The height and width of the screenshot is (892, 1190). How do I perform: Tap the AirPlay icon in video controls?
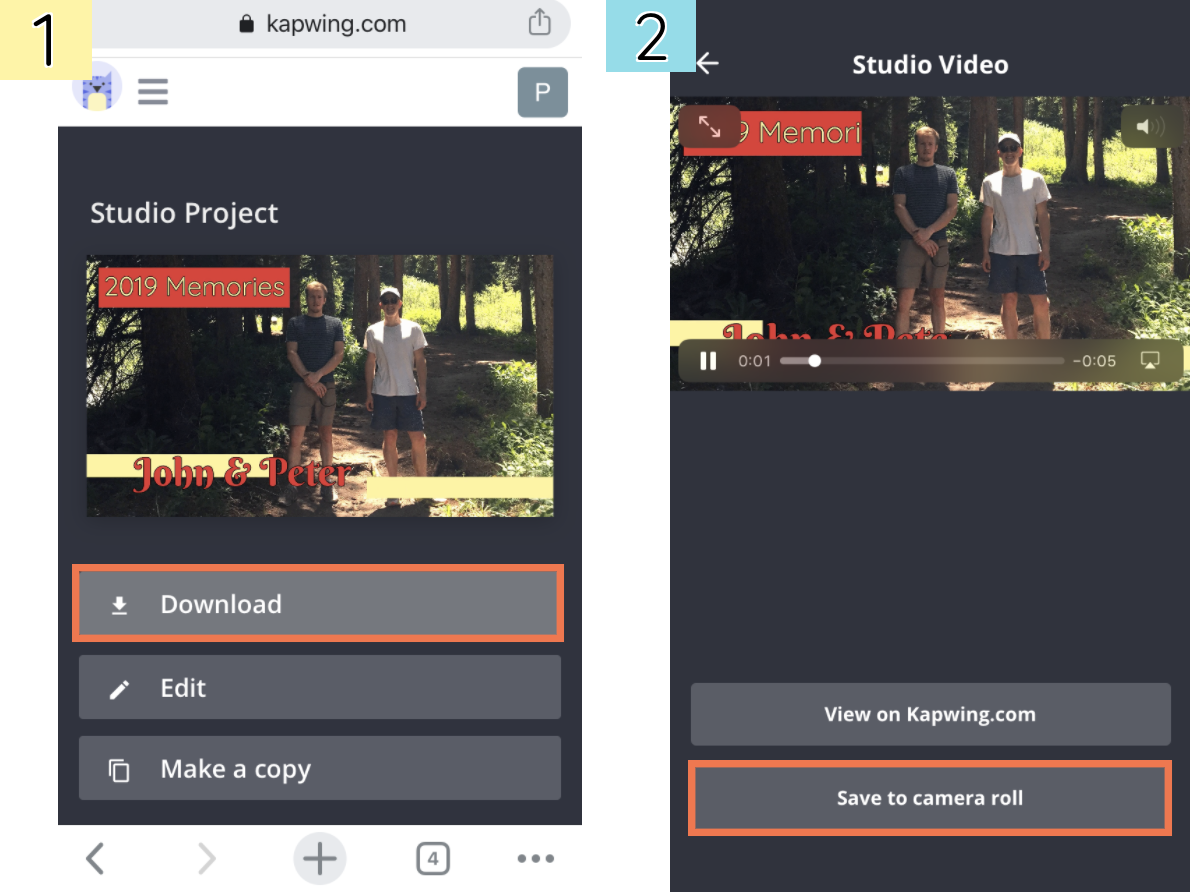[1150, 361]
